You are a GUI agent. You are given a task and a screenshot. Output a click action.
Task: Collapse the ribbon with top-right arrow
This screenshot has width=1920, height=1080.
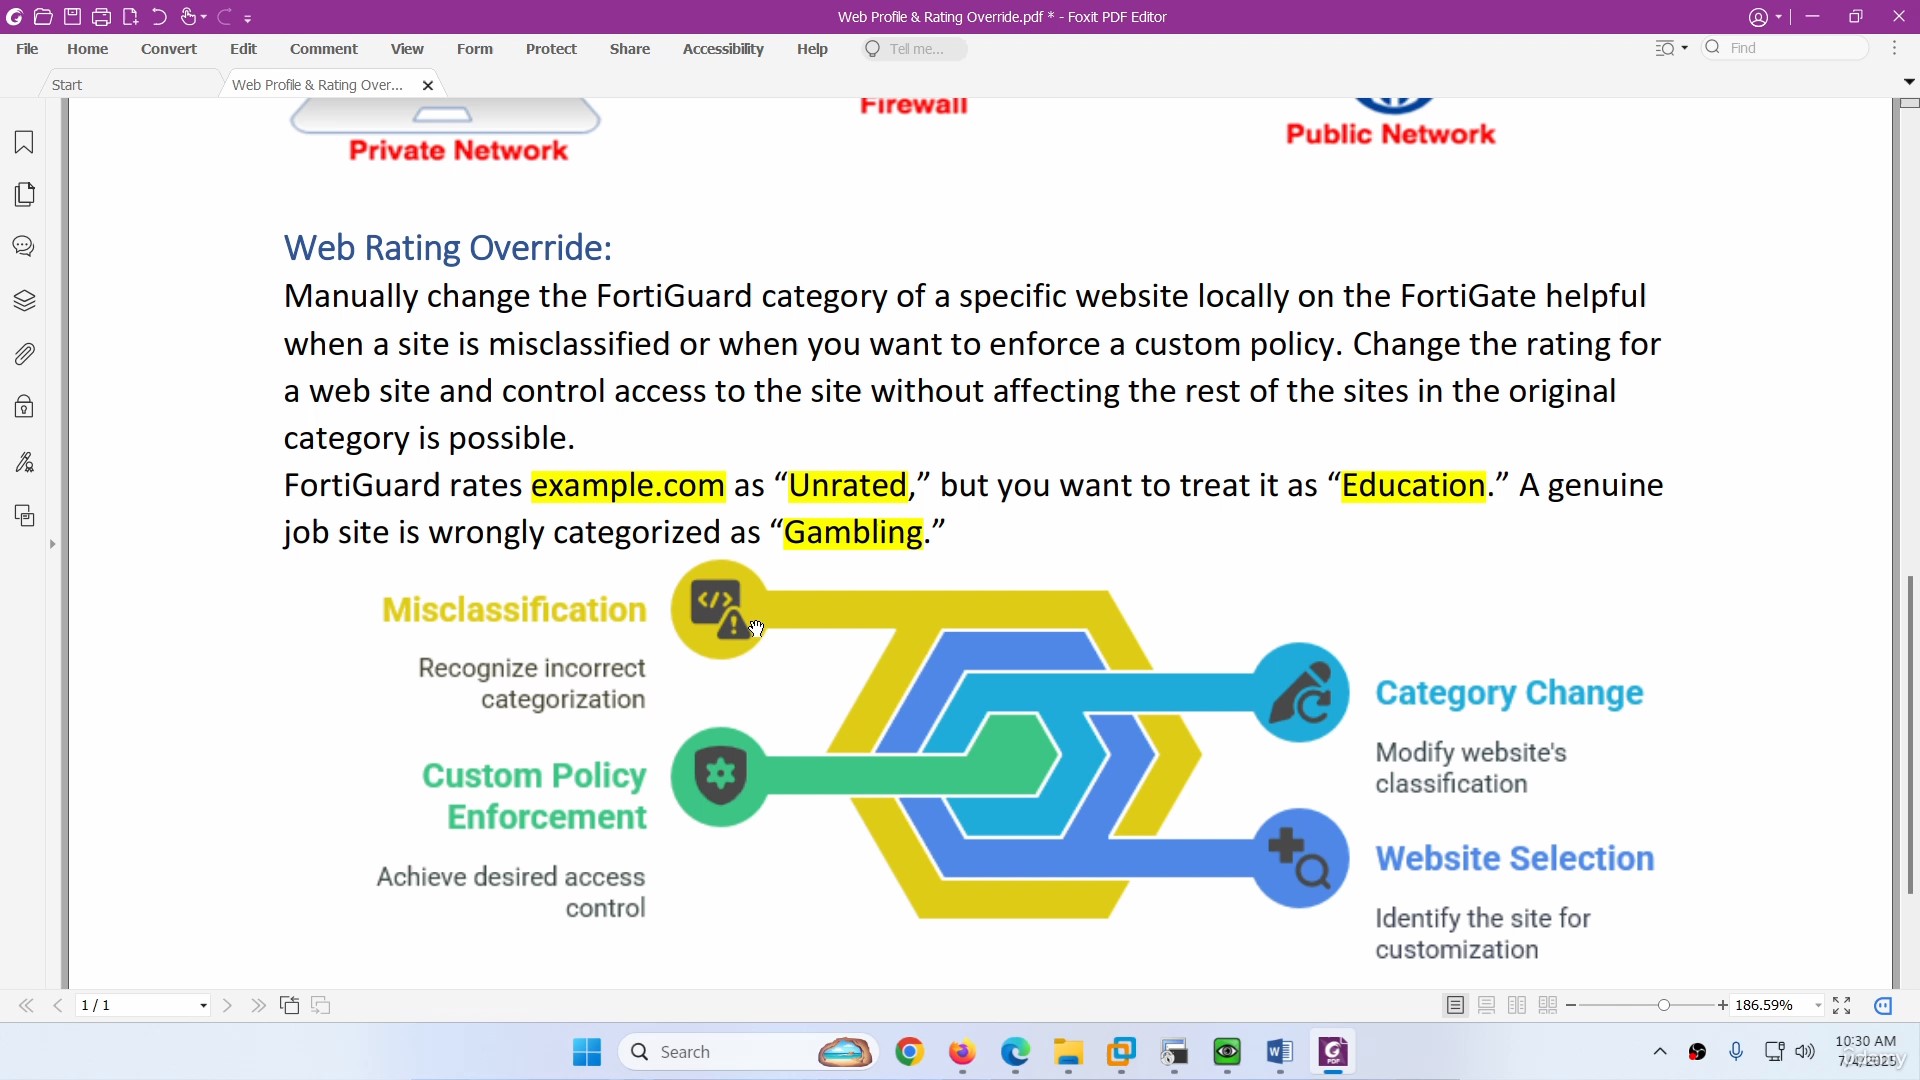(x=1909, y=81)
